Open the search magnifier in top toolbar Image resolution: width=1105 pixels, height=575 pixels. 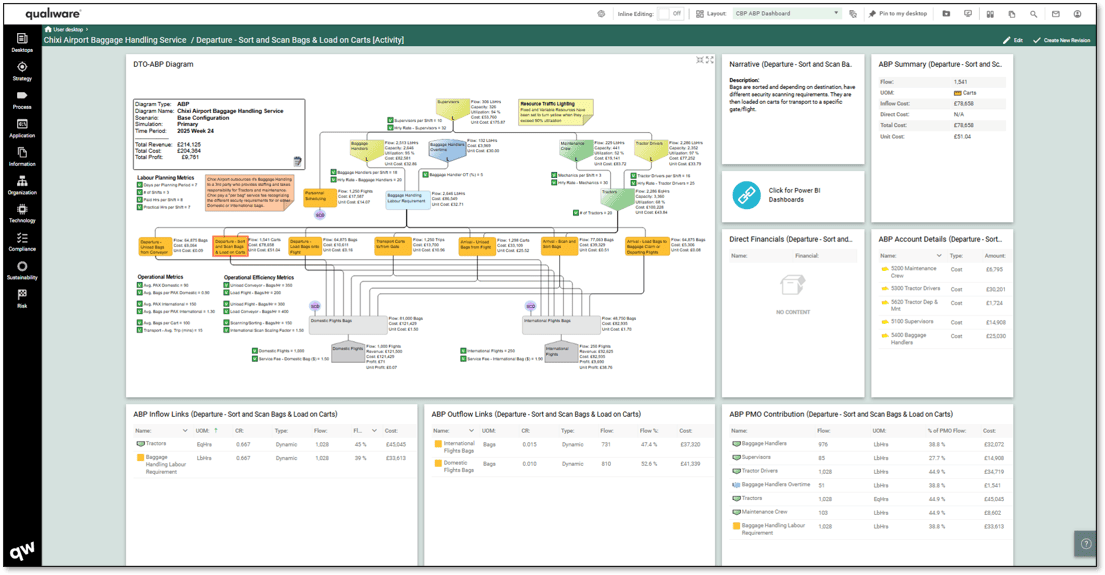pos(1033,14)
